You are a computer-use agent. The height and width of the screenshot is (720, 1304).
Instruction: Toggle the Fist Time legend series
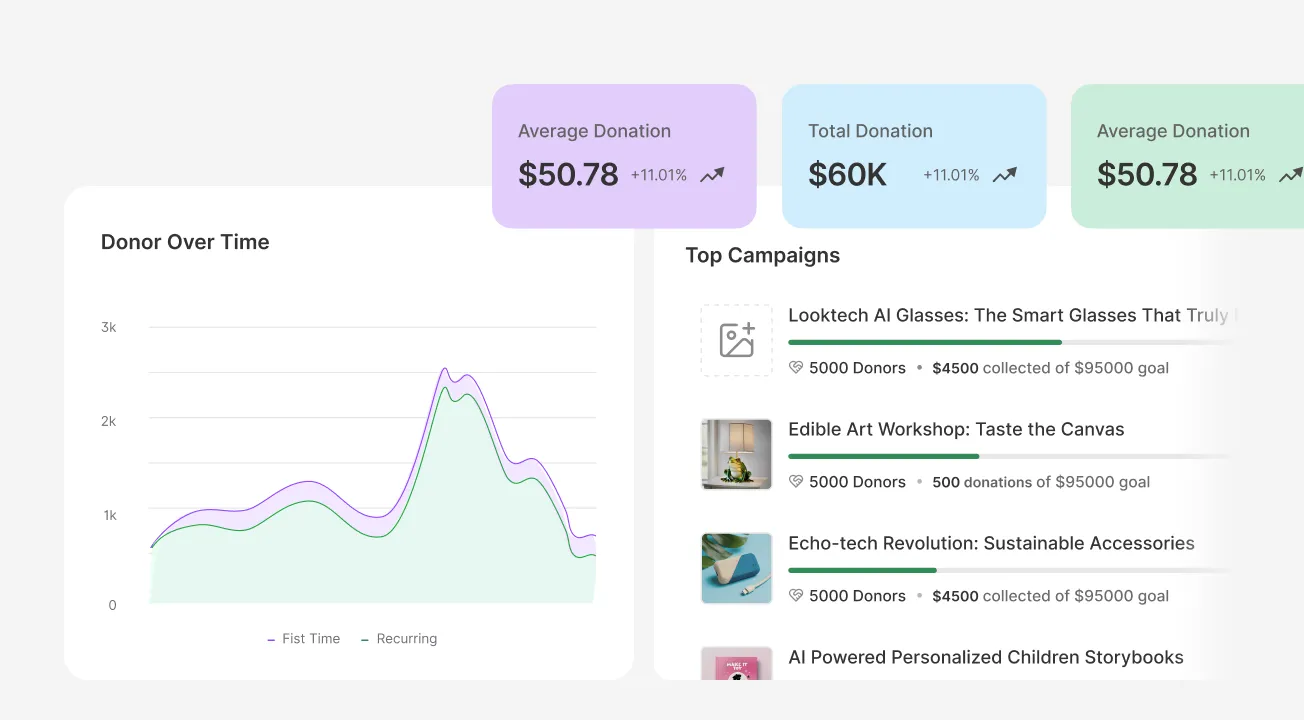pyautogui.click(x=304, y=639)
